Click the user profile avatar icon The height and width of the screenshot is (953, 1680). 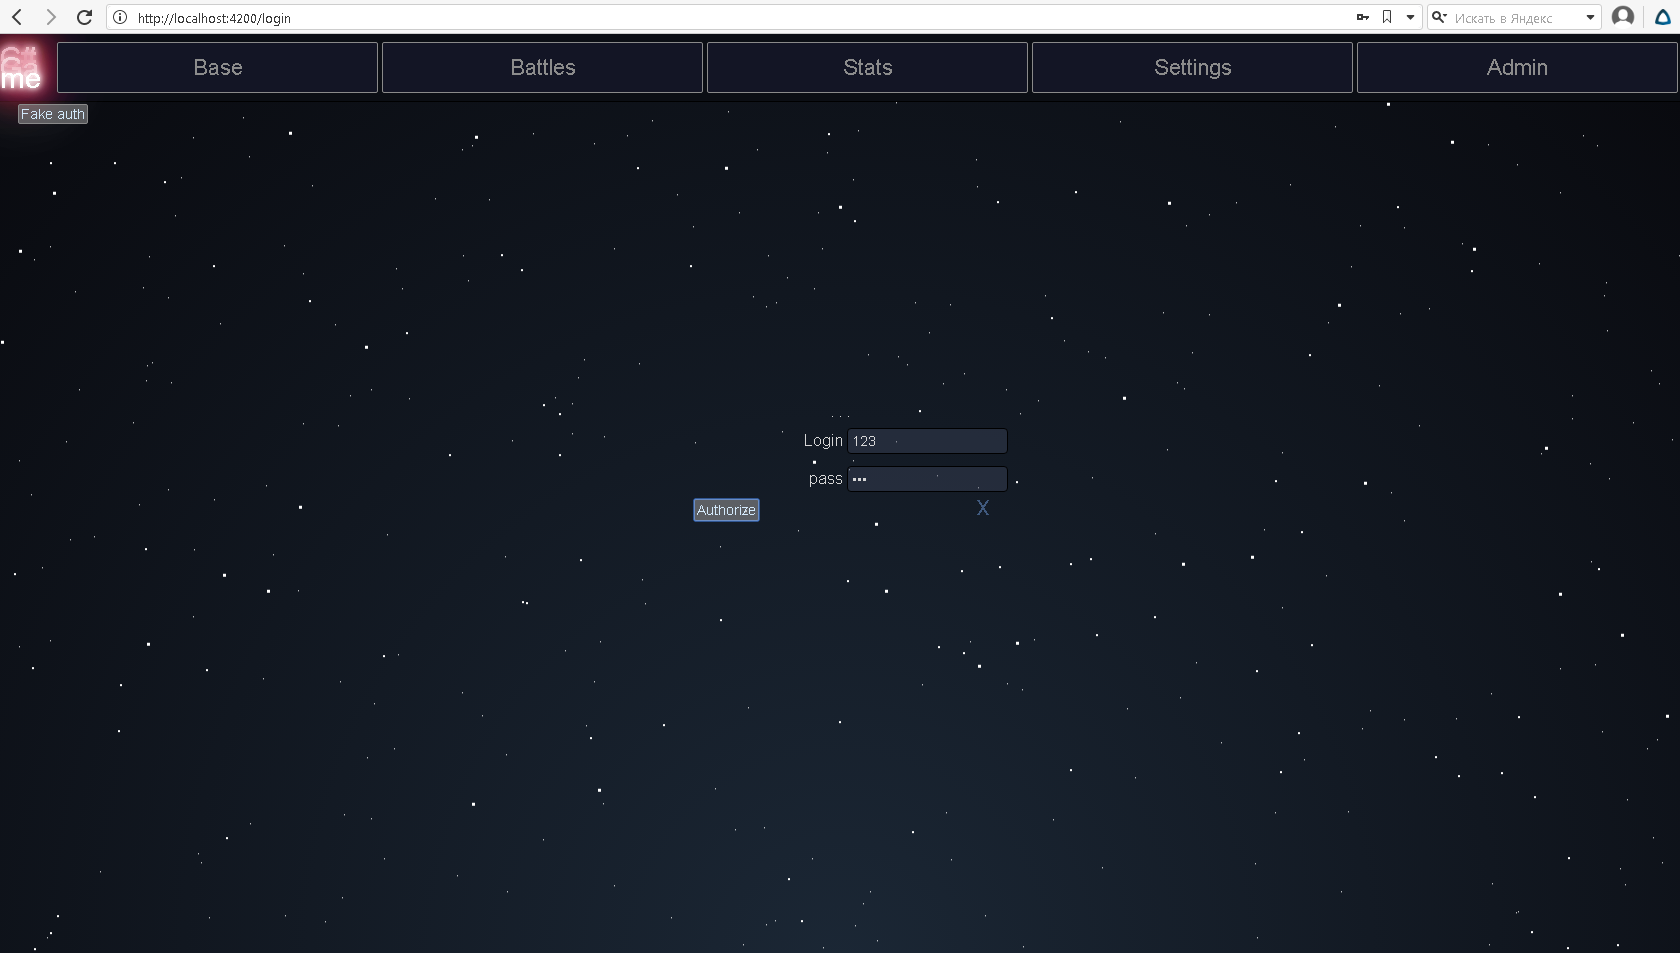pos(1623,17)
